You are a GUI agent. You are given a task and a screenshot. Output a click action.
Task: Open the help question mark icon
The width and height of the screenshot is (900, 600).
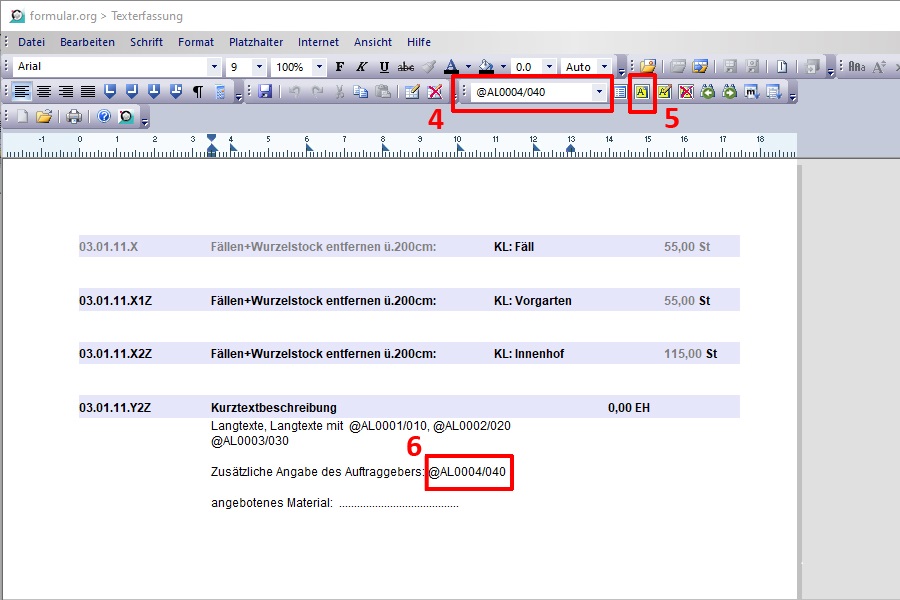103,117
